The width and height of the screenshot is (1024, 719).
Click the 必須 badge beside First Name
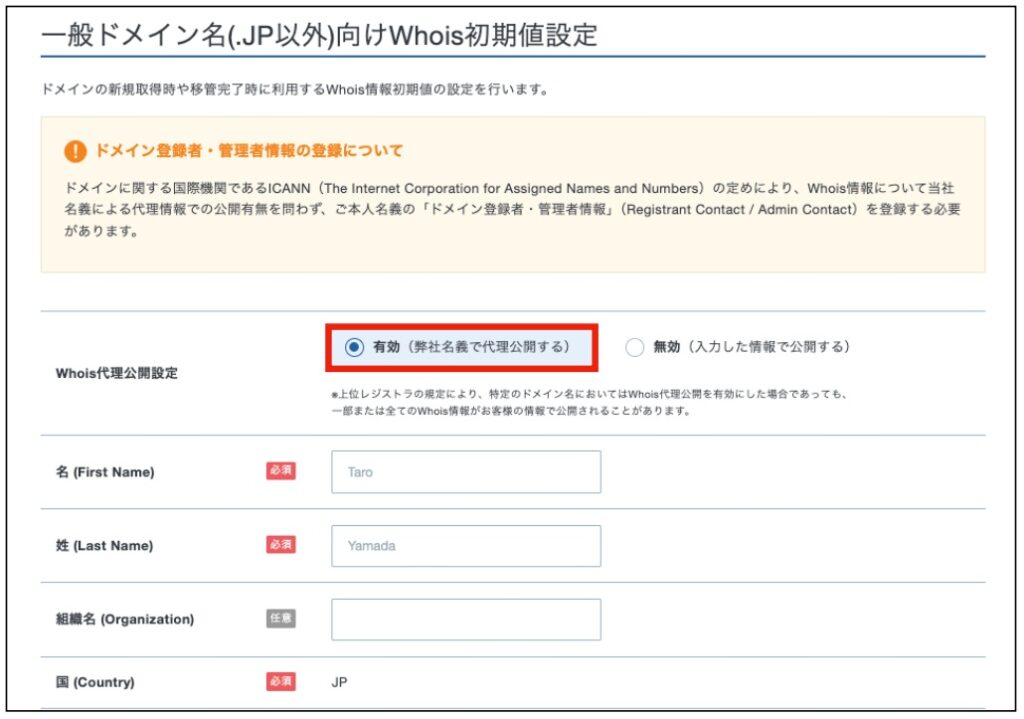pyautogui.click(x=281, y=471)
